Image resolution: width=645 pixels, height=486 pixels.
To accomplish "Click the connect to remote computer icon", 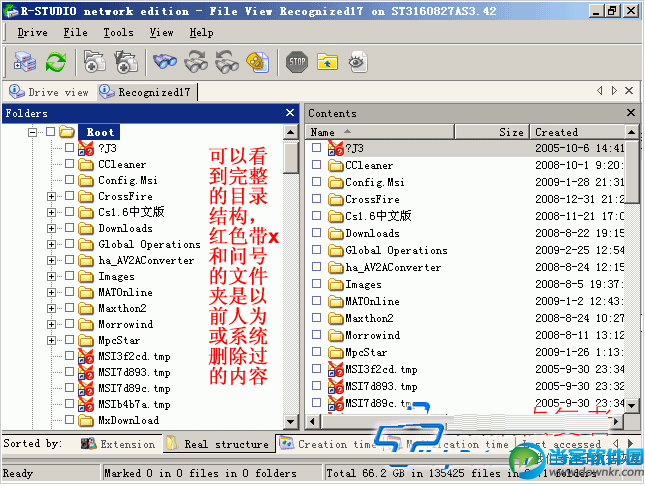I will point(25,62).
